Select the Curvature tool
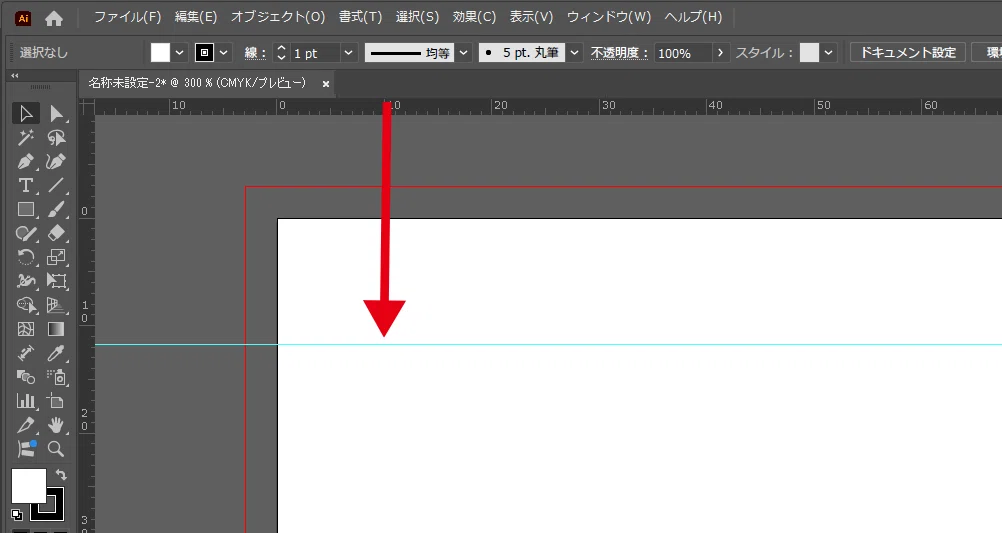1002x533 pixels. point(56,162)
